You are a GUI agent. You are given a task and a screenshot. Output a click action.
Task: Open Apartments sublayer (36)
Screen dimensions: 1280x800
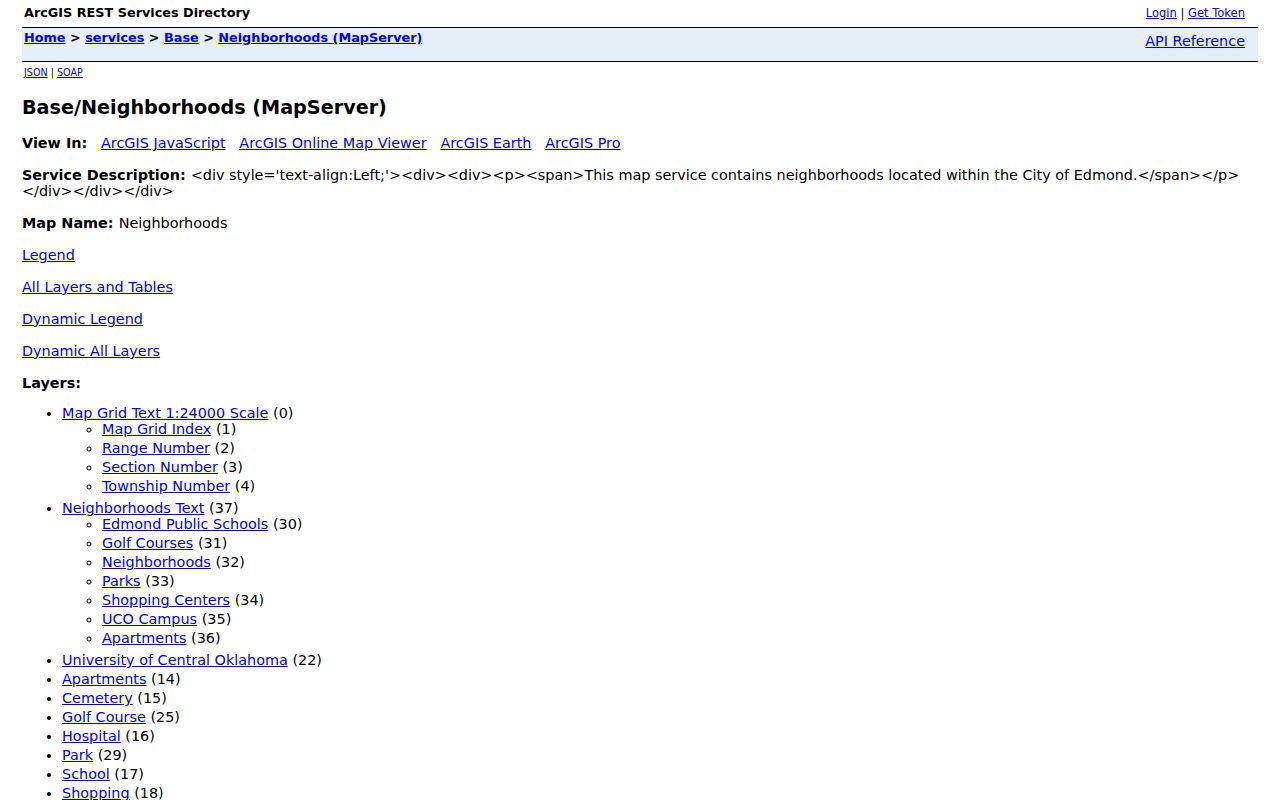tap(144, 638)
